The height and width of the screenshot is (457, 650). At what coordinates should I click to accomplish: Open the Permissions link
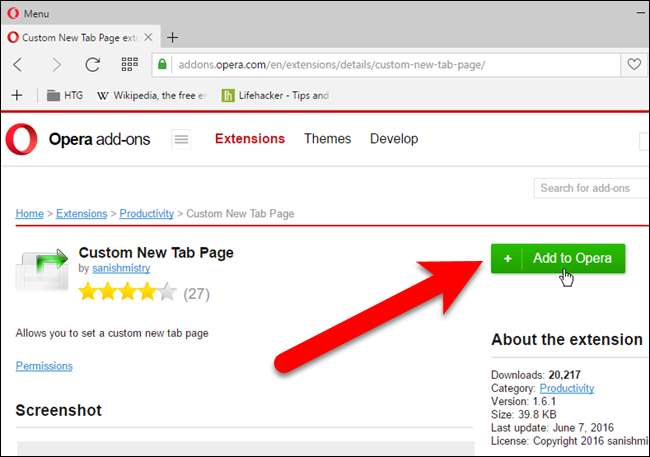pyautogui.click(x=44, y=366)
